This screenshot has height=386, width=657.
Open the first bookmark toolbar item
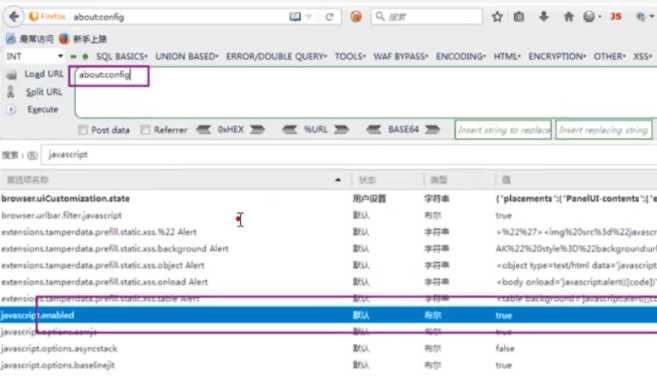tap(30, 39)
